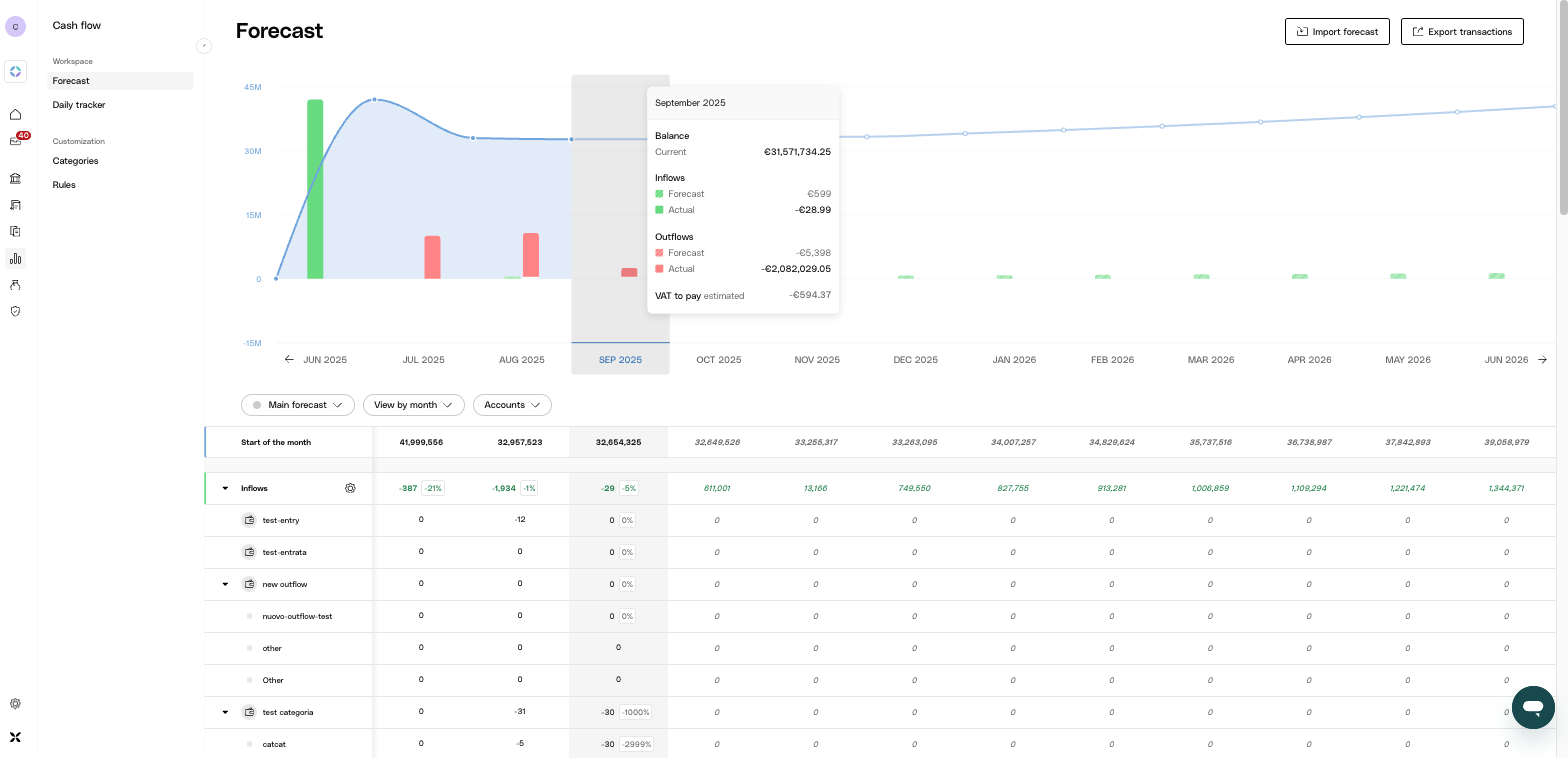The width and height of the screenshot is (1568, 758).
Task: Open the chat support bubble
Action: click(1532, 708)
